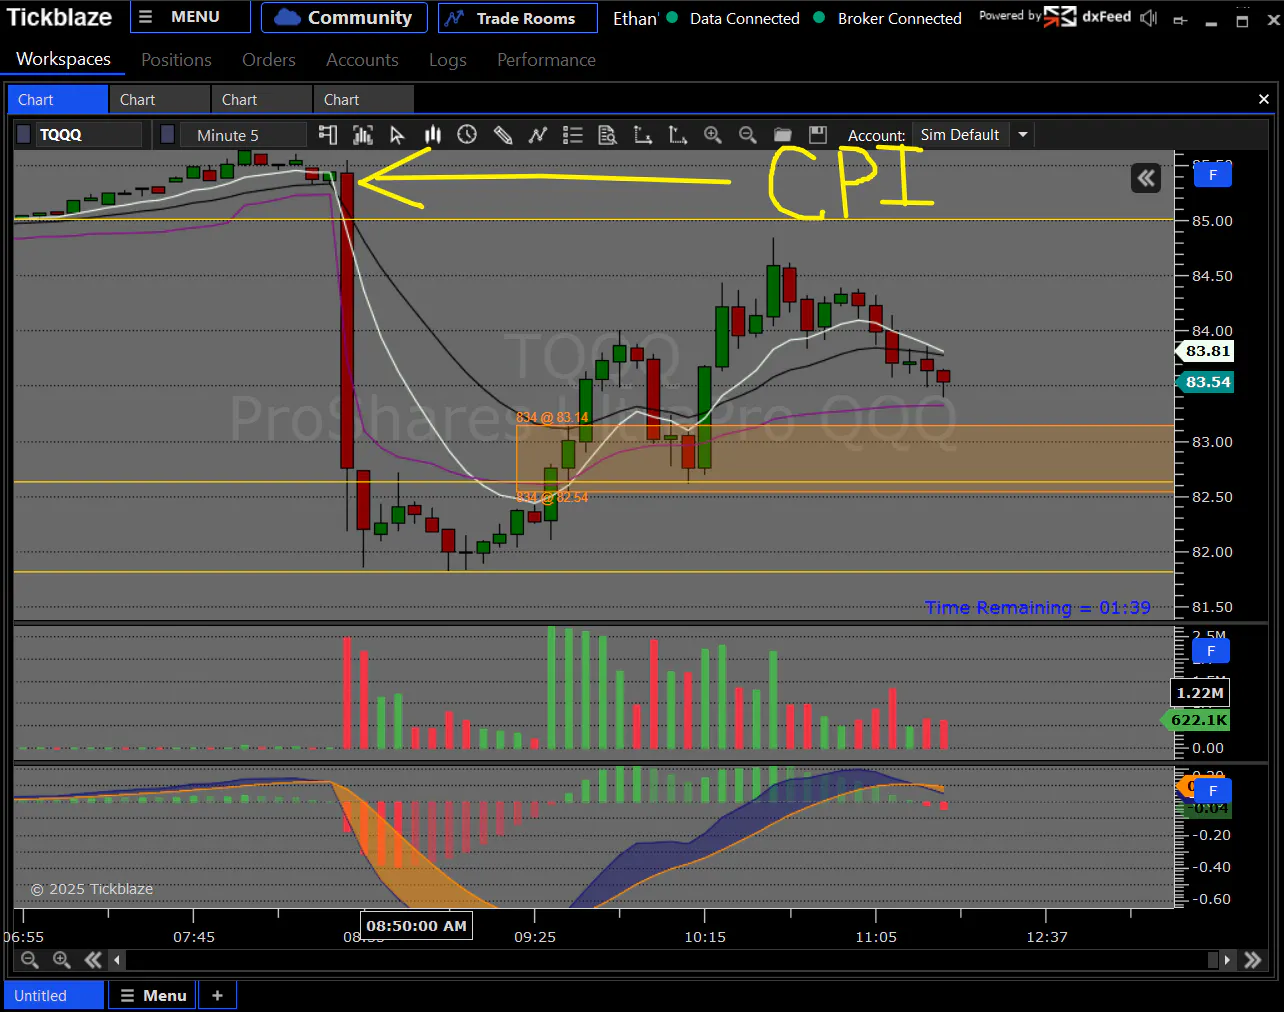Click the 834 @ 83.14 order label
This screenshot has height=1012, width=1284.
pyautogui.click(x=552, y=417)
